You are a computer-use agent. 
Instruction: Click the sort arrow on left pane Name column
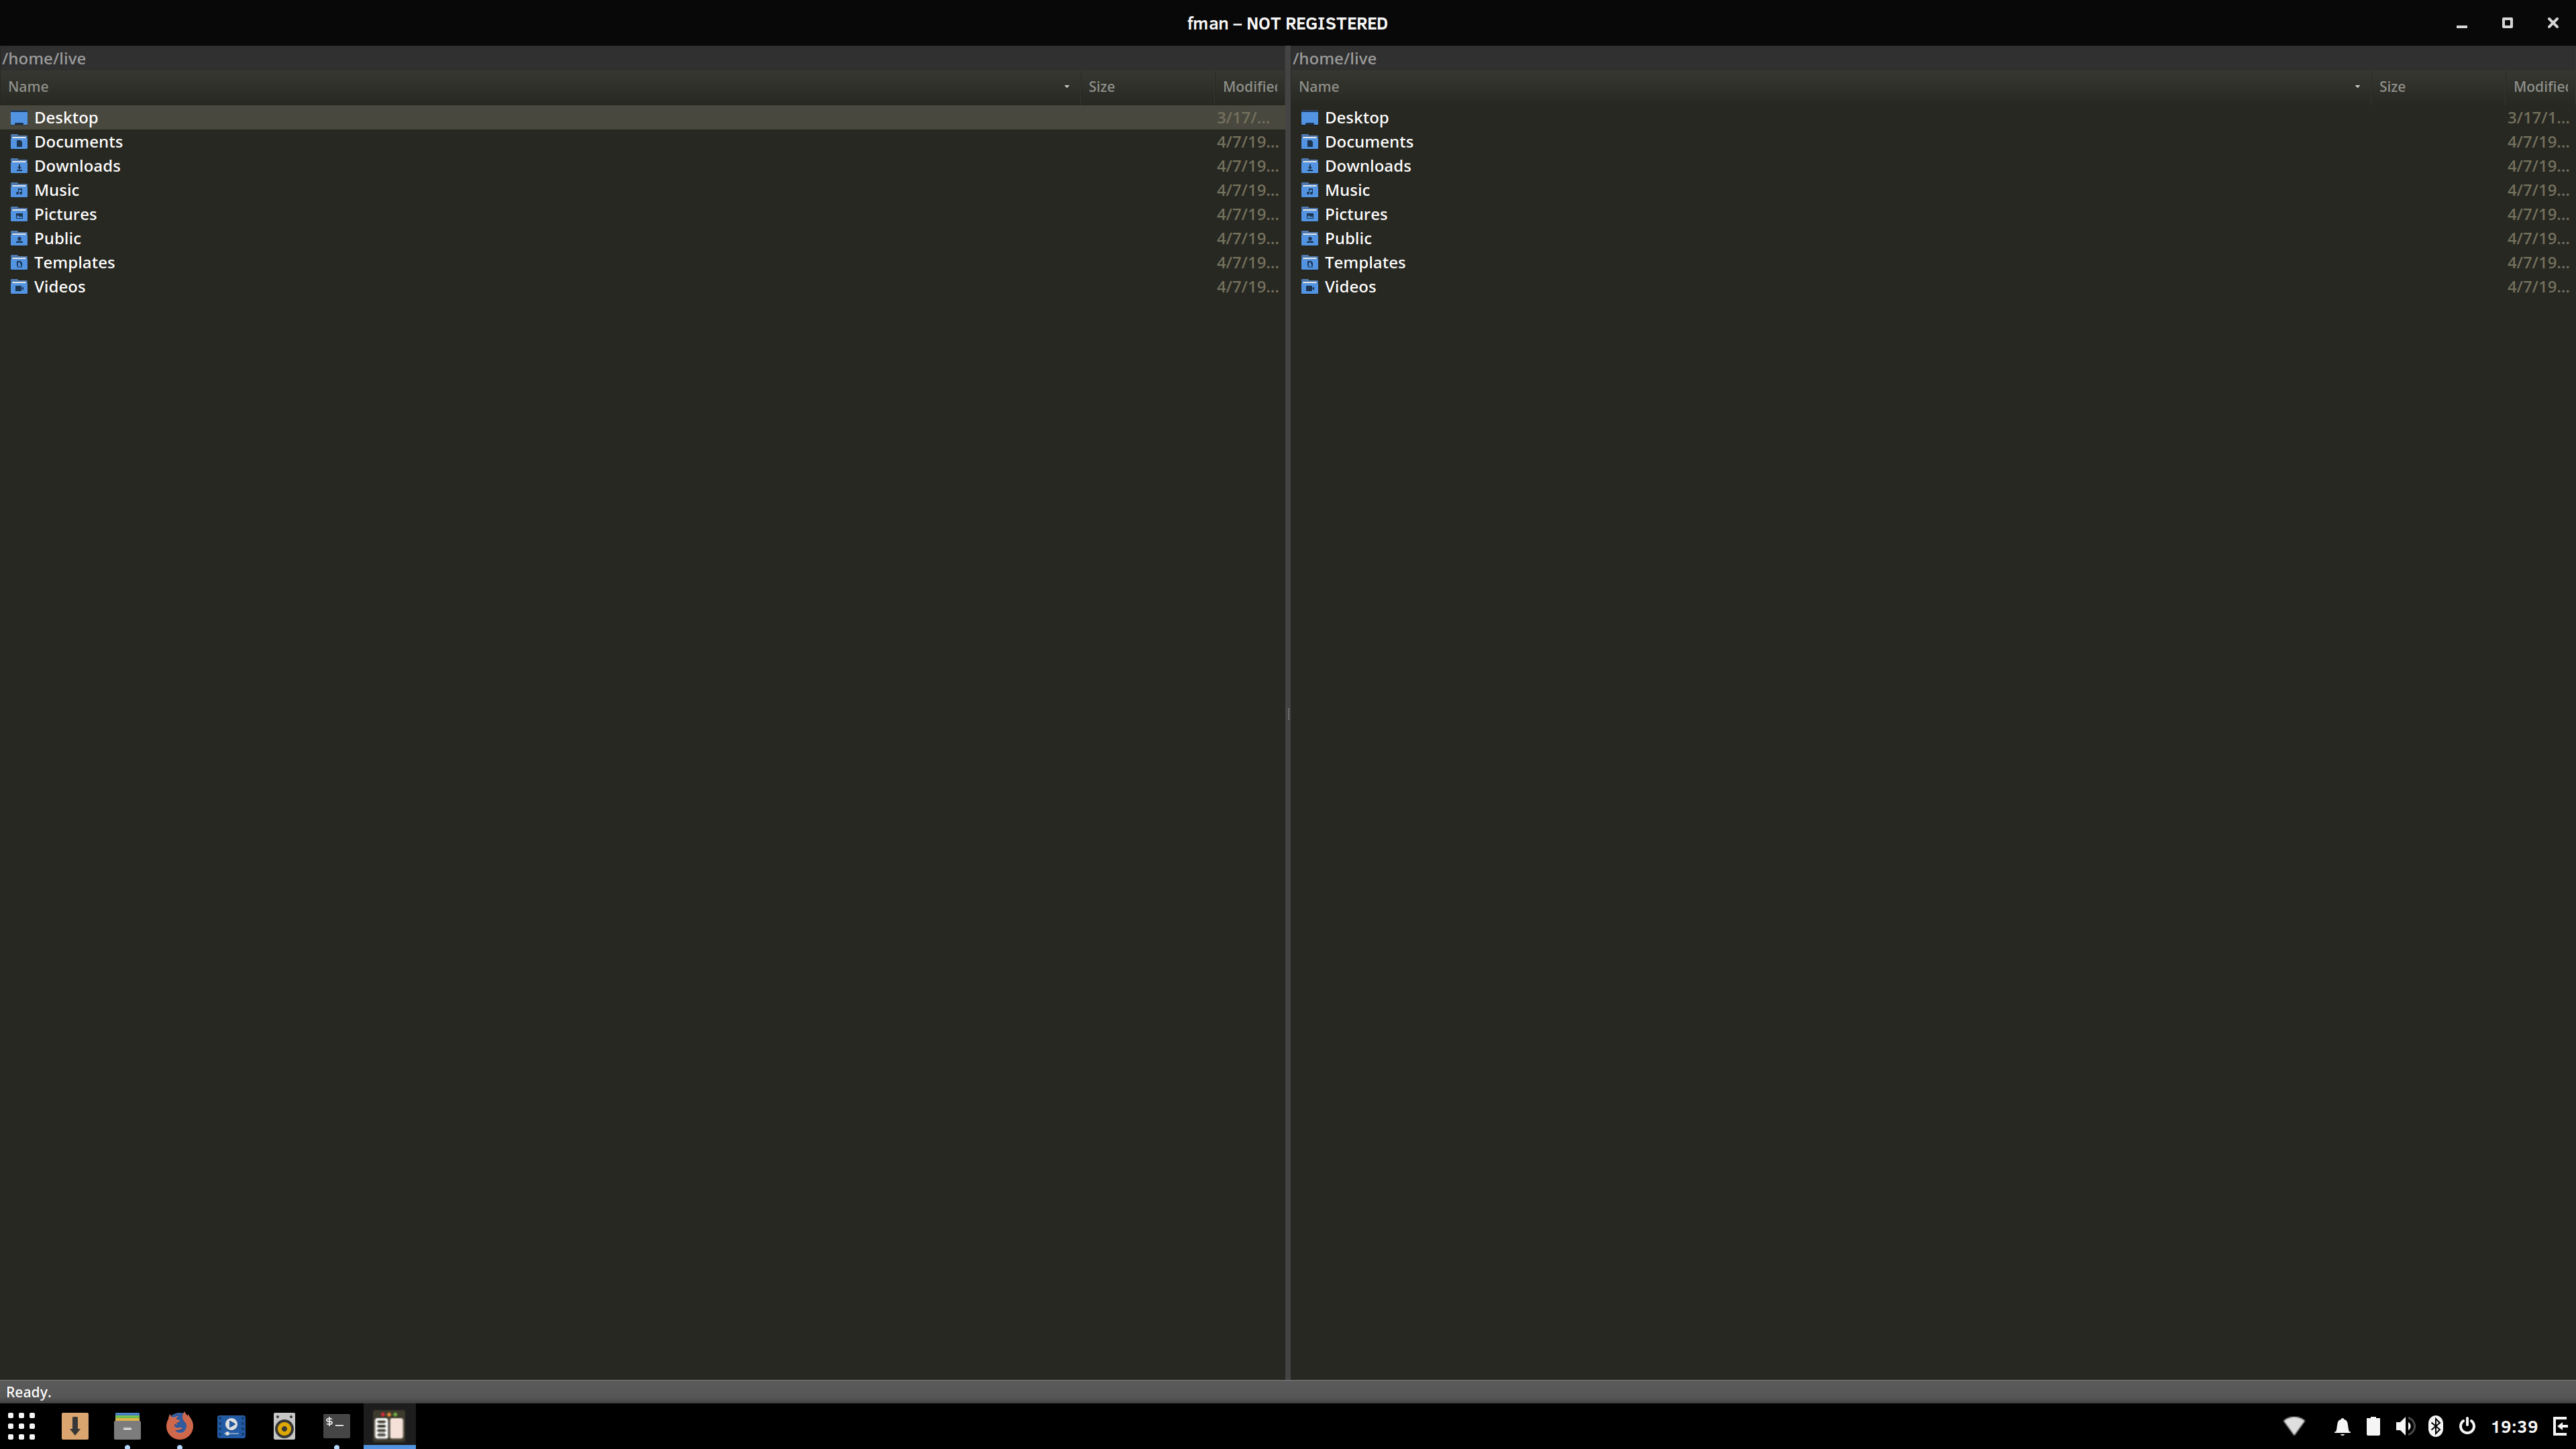tap(1066, 87)
